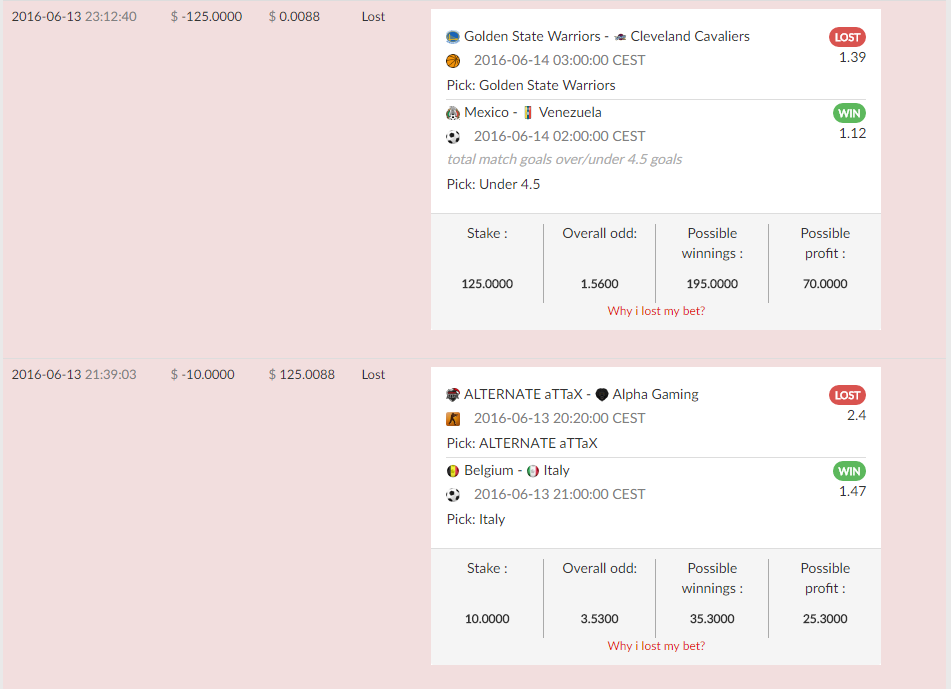Click 'Lost' status of the 23:12:40 bet
Screen dimensions: 951x689
(373, 16)
